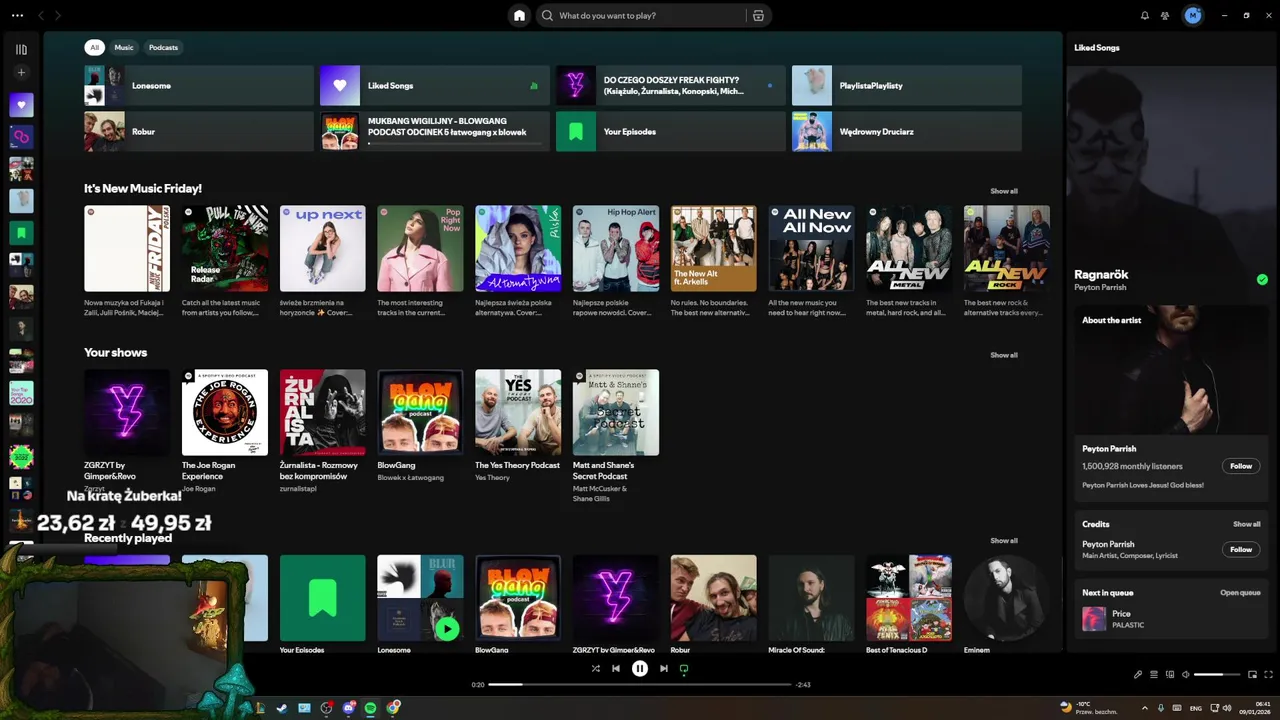Open Liked Songs in the sidebar
This screenshot has width=1280, height=720.
pos(21,105)
